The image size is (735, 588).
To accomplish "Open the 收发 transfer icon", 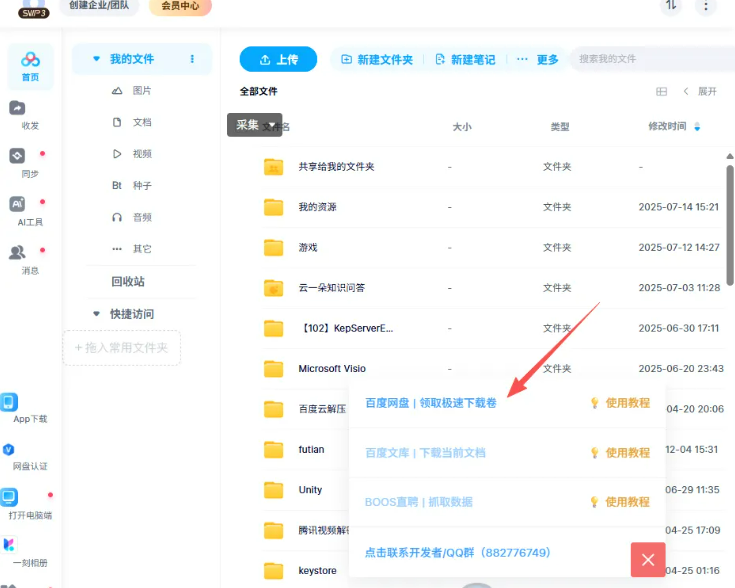I will tap(18, 110).
